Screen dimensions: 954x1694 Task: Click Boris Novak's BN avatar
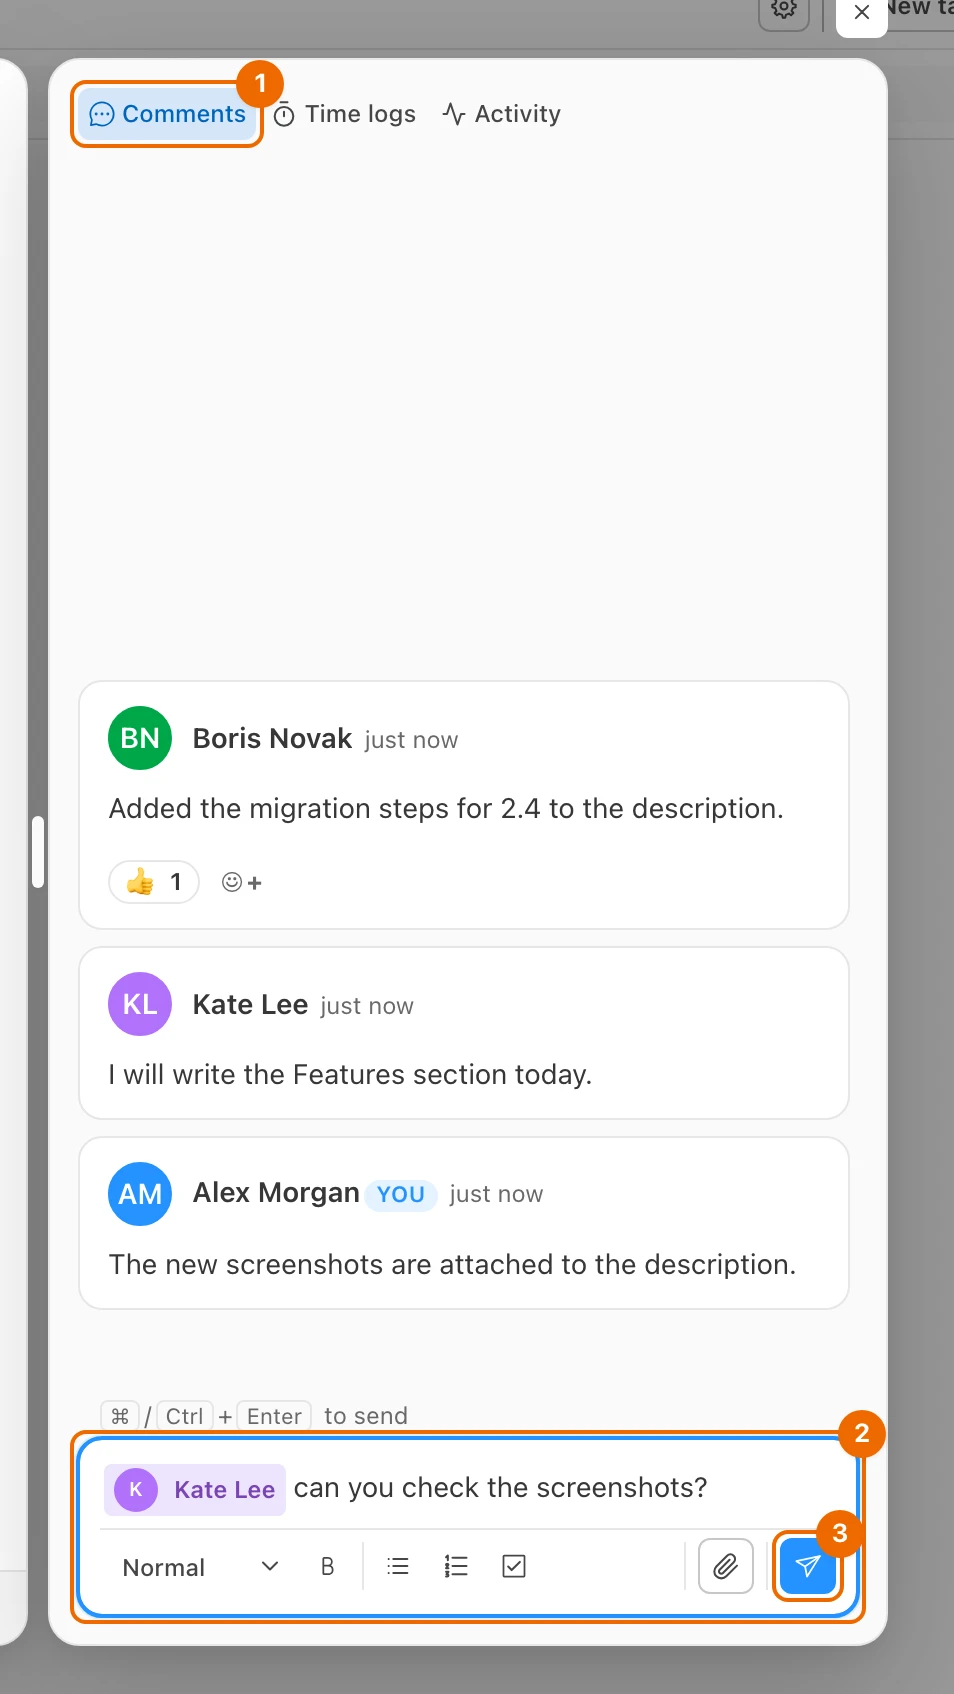pos(140,738)
